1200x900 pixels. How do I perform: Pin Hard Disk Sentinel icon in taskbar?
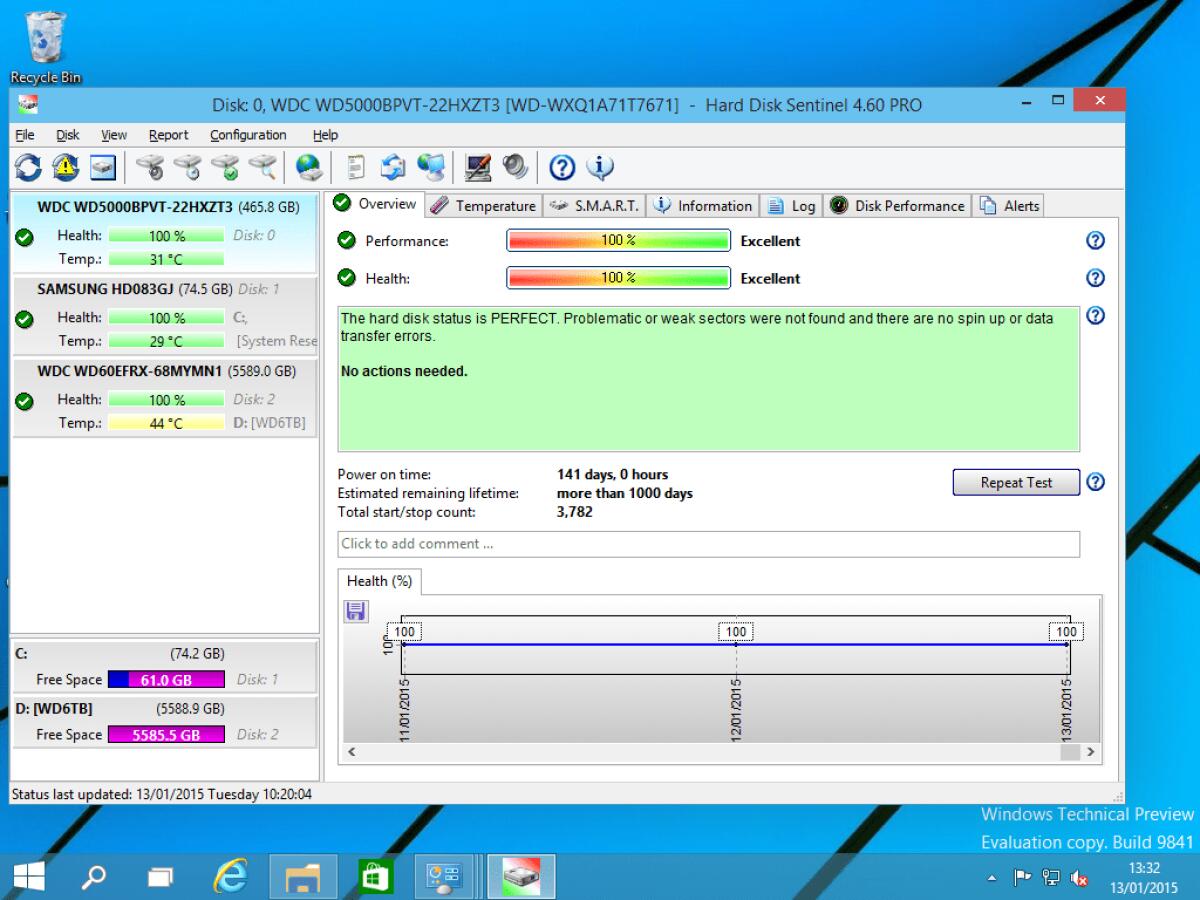click(x=520, y=876)
